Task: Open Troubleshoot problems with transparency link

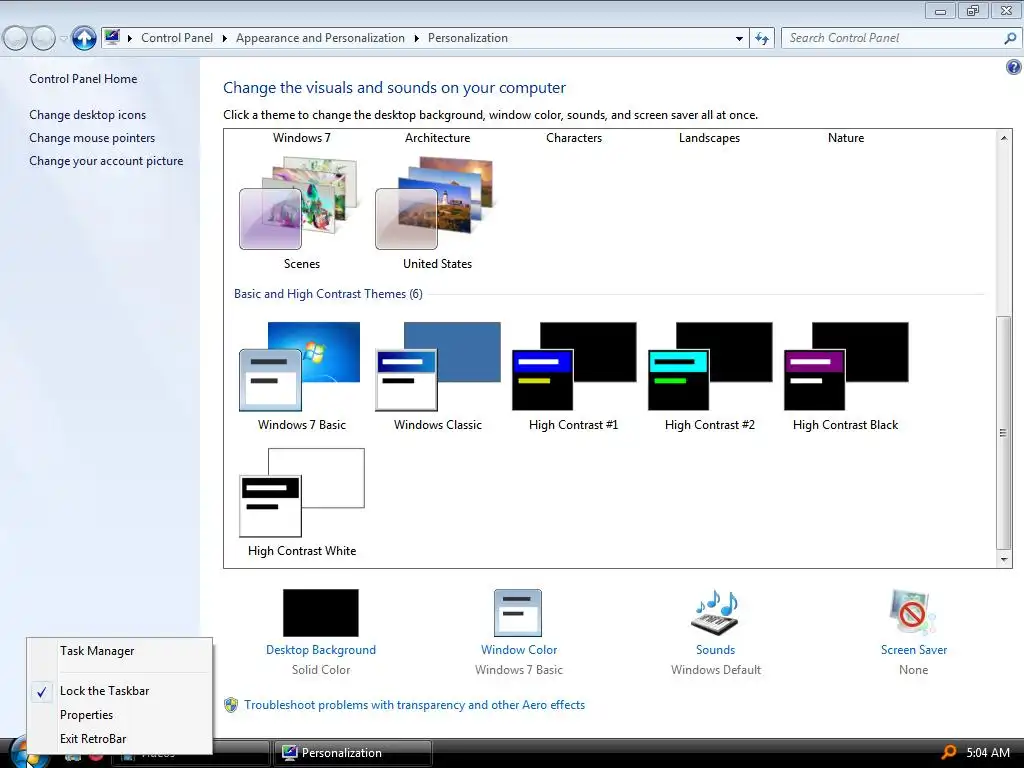Action: click(415, 705)
